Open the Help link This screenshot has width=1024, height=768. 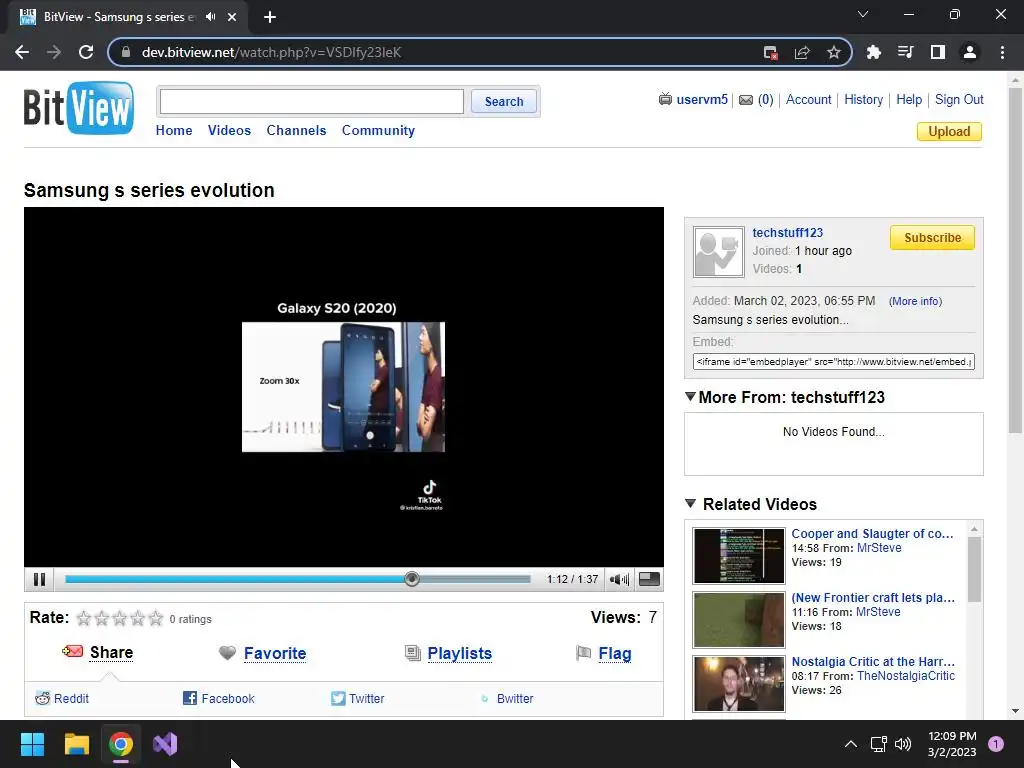pos(909,99)
